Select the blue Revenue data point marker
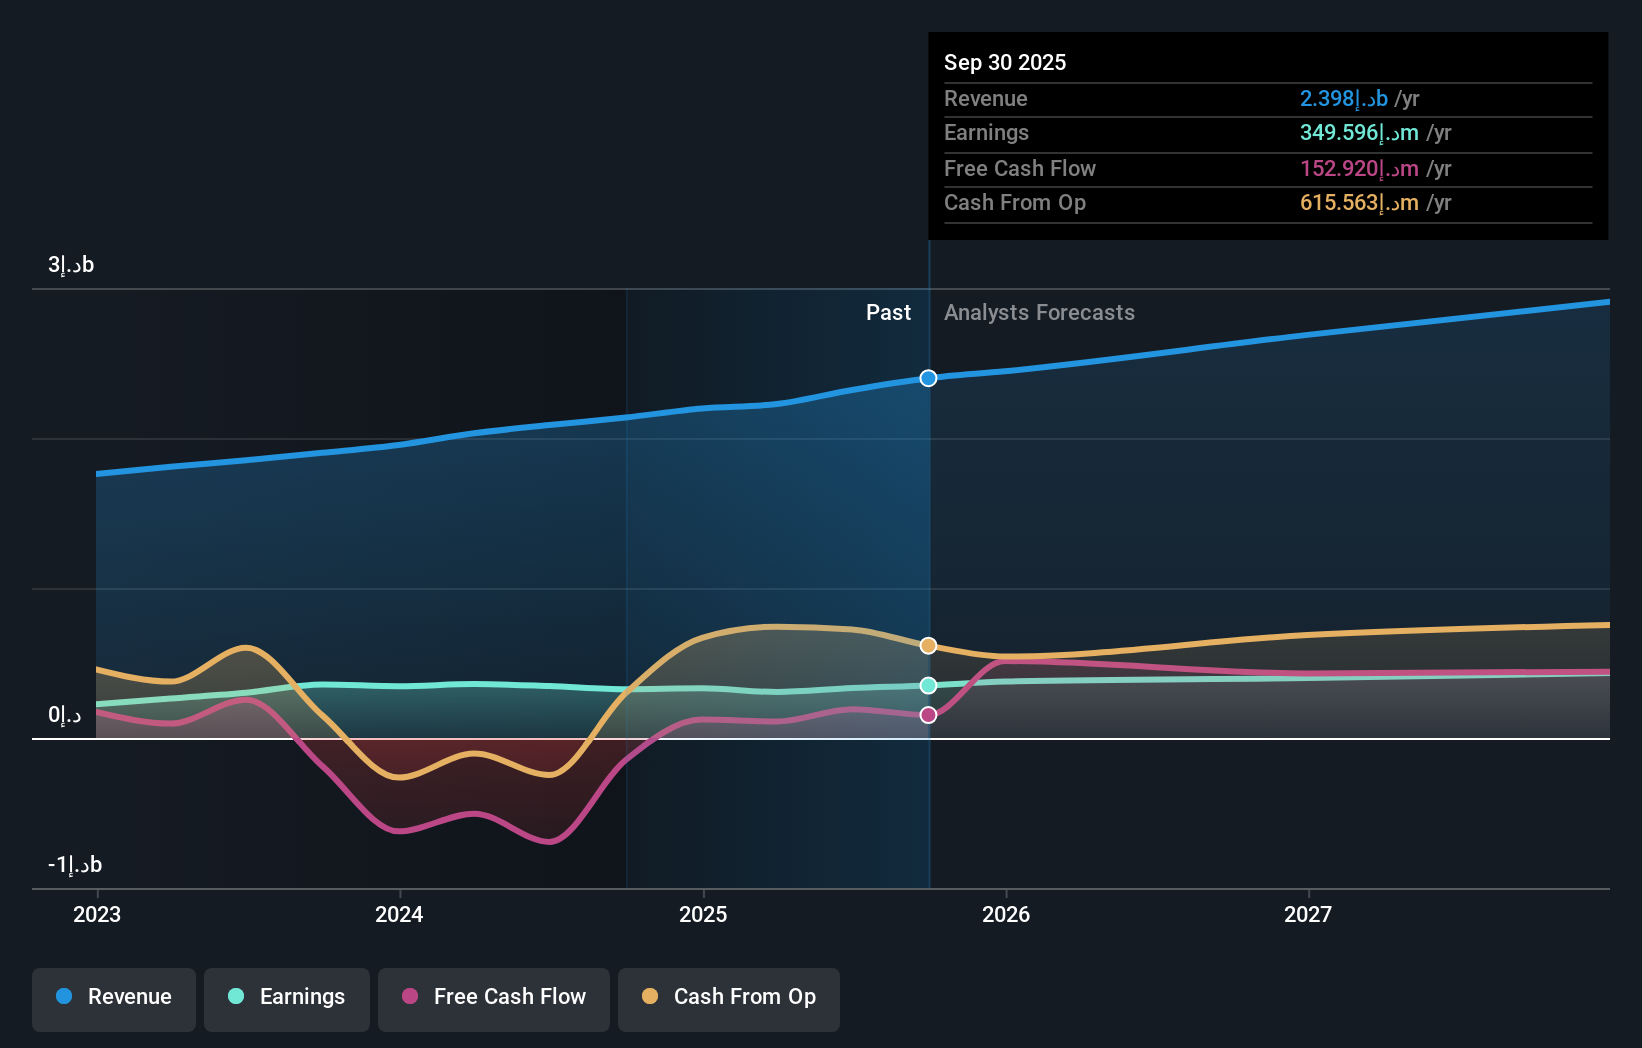This screenshot has width=1642, height=1048. click(x=928, y=378)
